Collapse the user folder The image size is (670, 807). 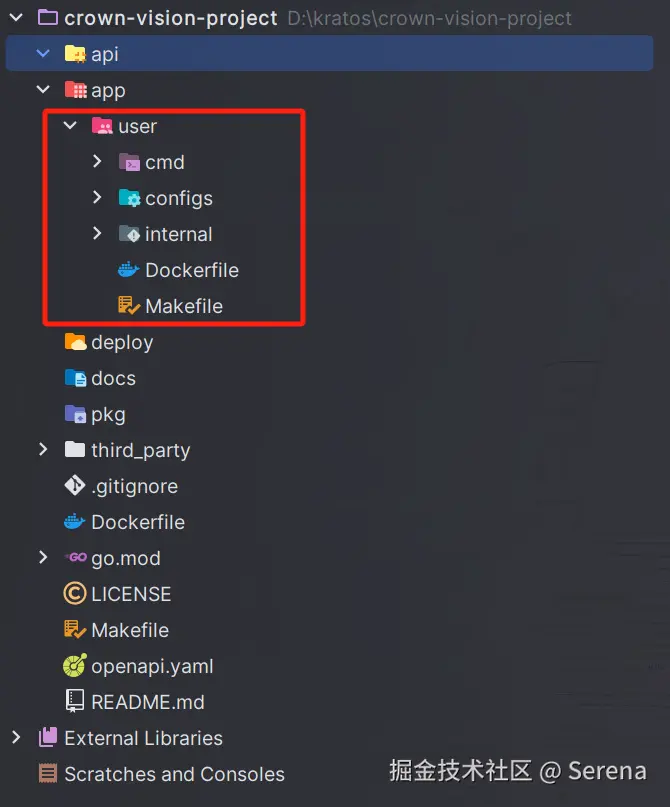click(70, 125)
